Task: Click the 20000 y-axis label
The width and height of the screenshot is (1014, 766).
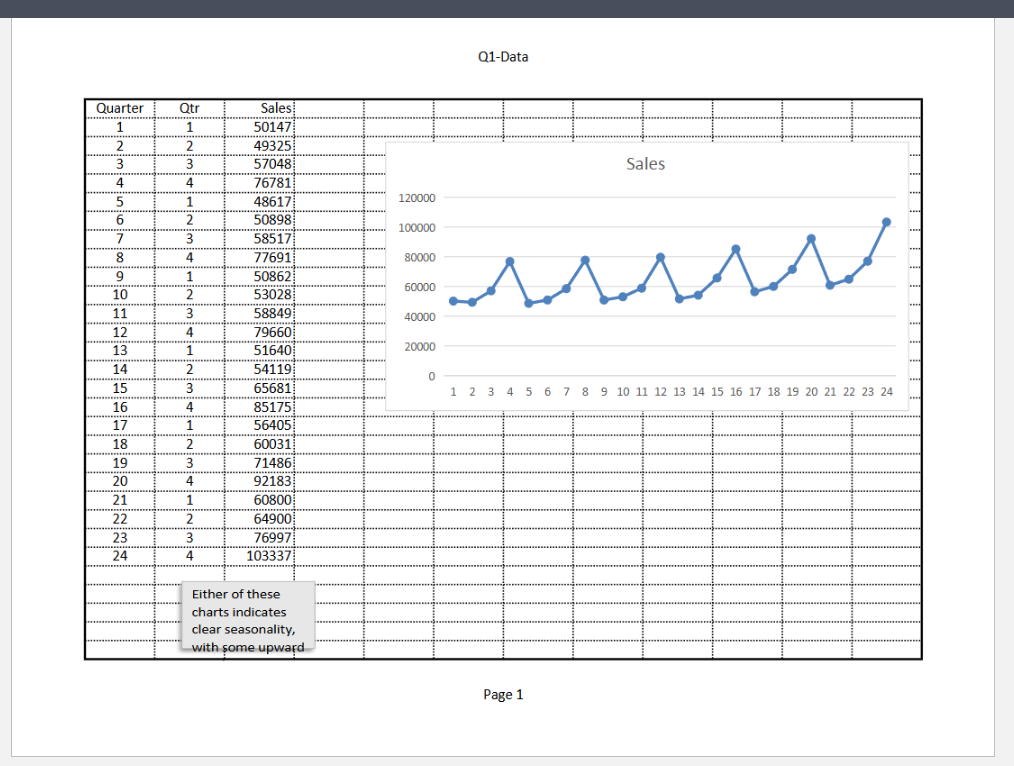Action: click(x=420, y=346)
